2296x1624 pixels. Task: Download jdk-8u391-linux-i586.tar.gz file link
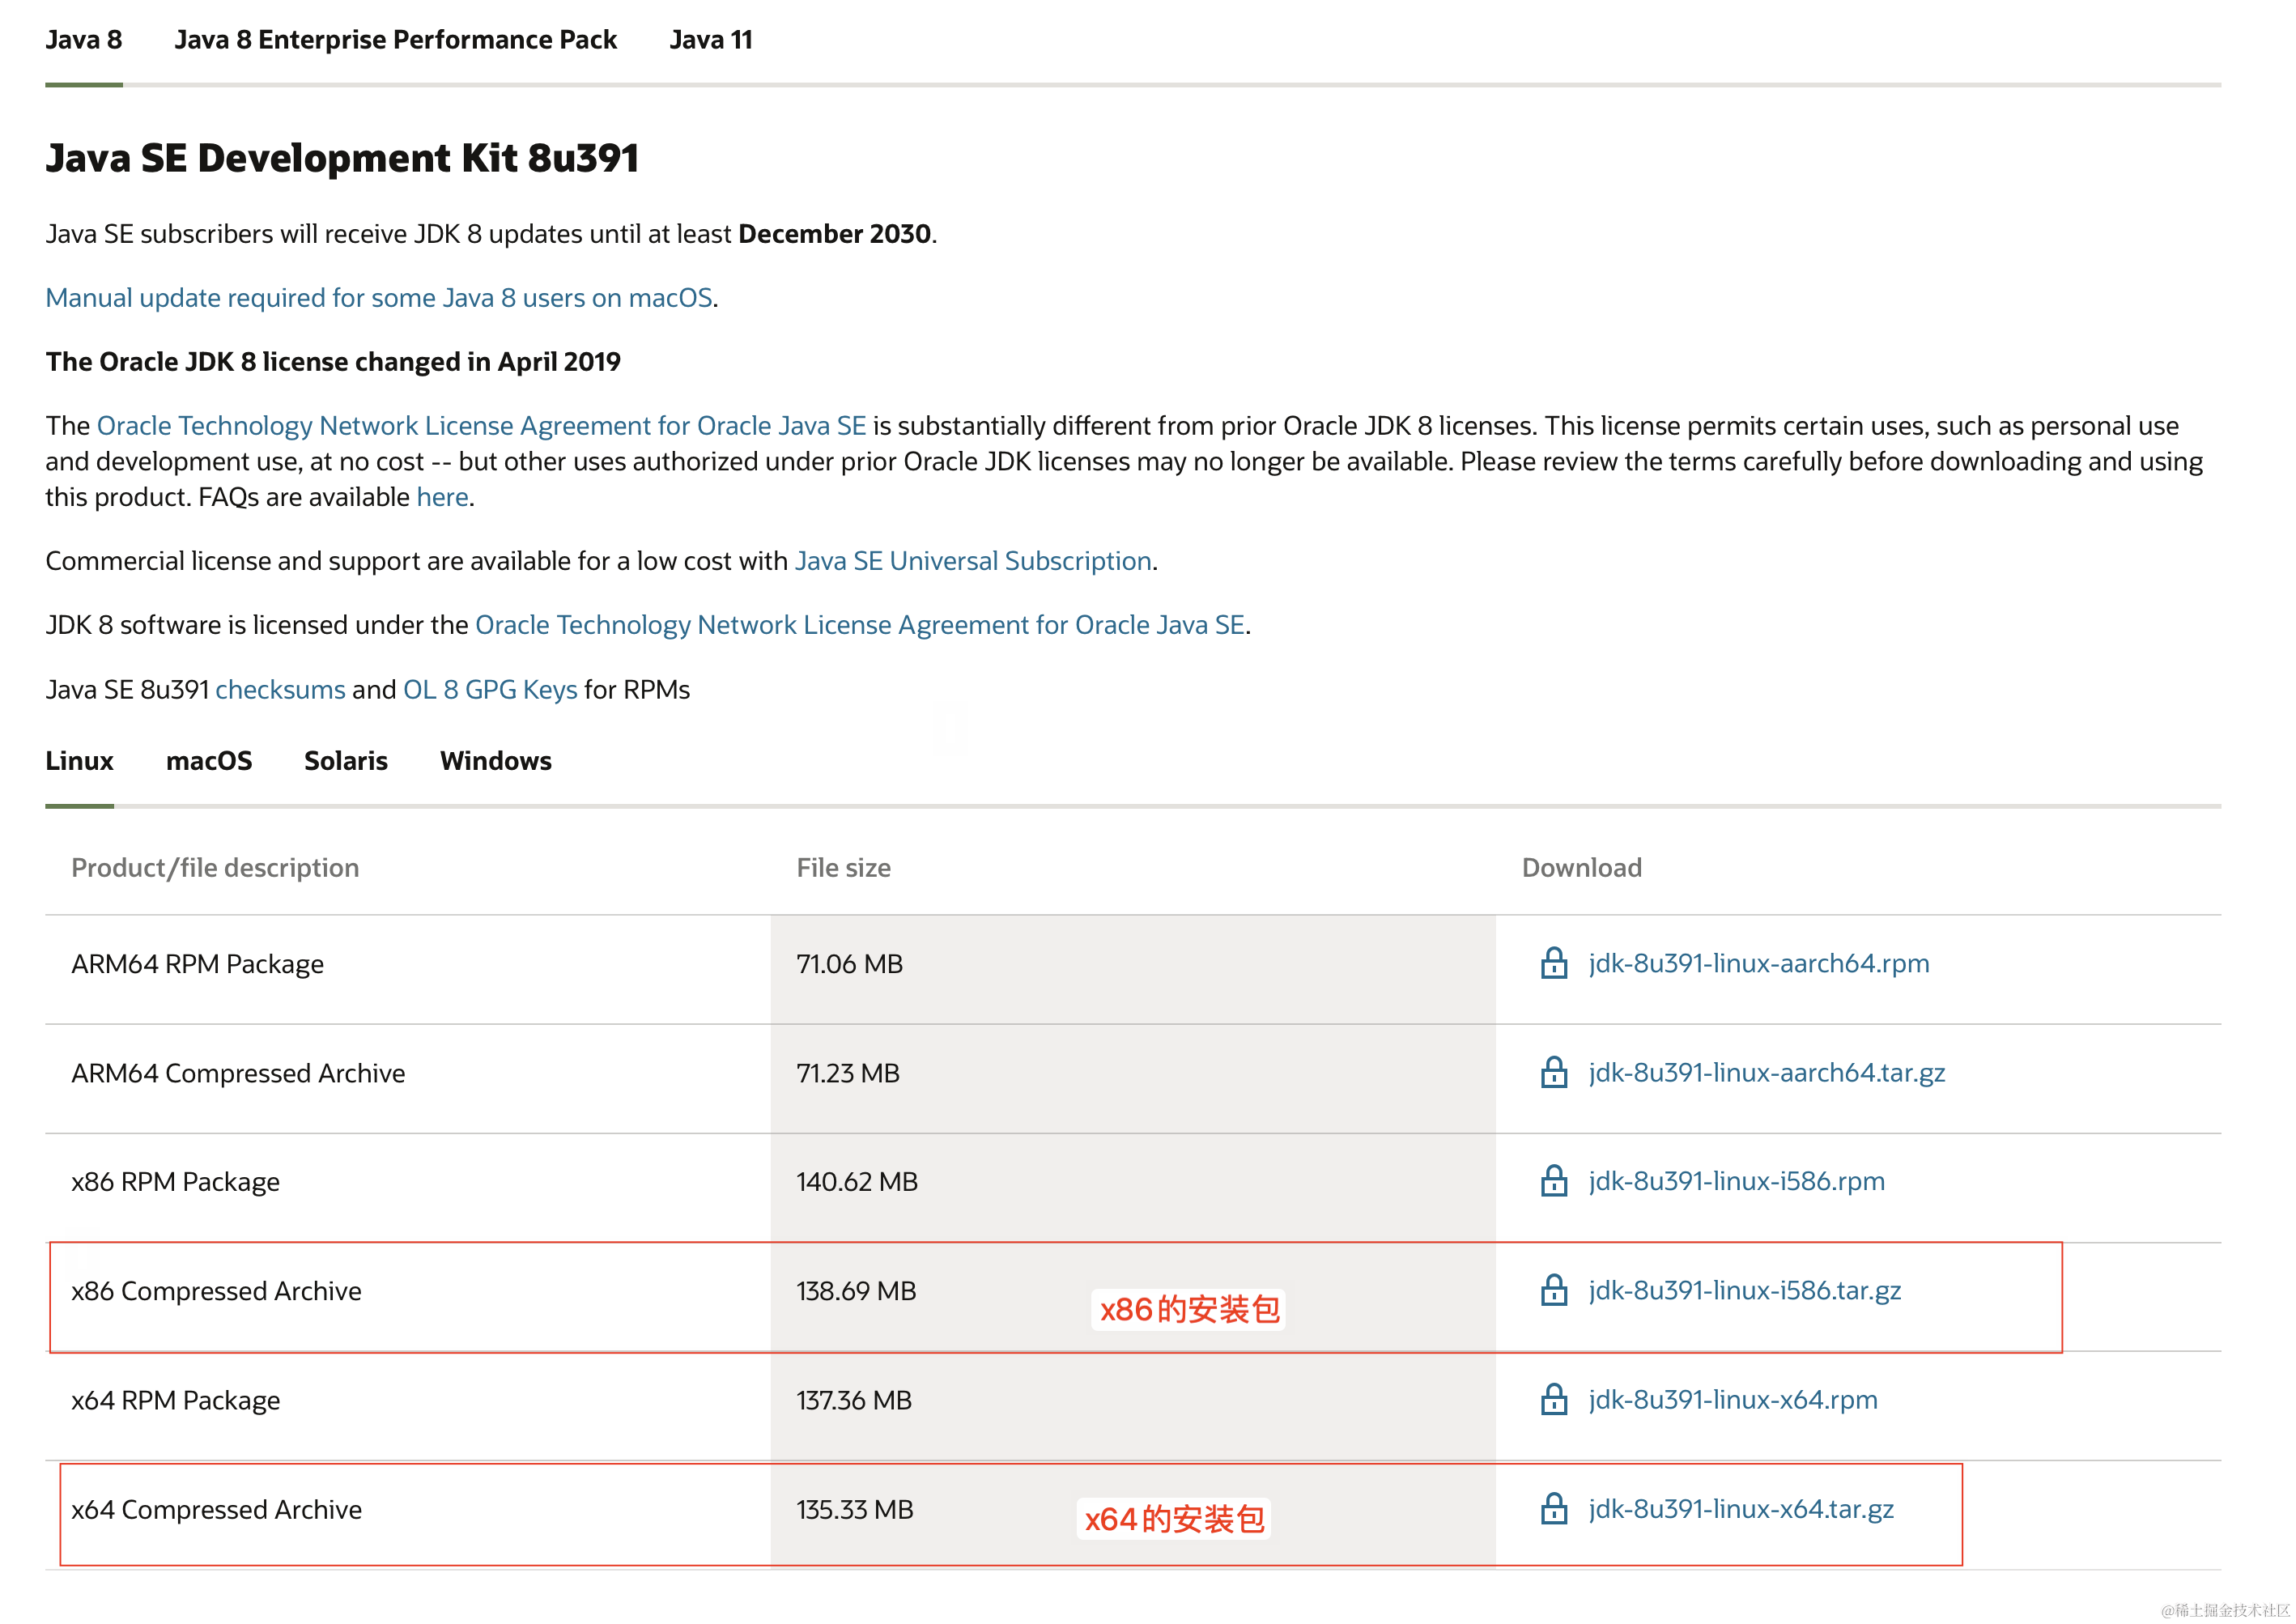click(x=1745, y=1291)
